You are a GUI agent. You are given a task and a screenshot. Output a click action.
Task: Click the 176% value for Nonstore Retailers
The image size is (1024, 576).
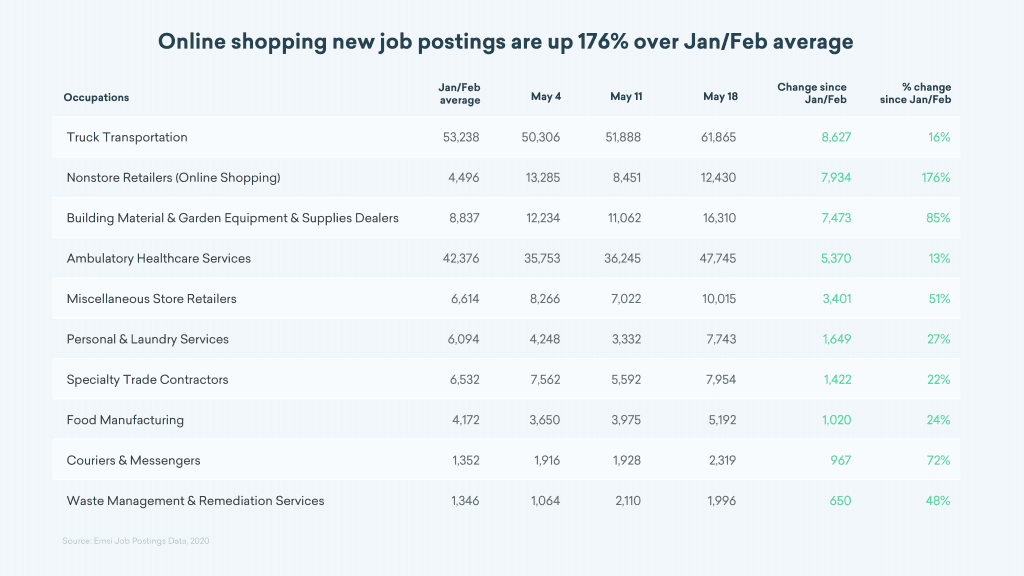pos(936,178)
